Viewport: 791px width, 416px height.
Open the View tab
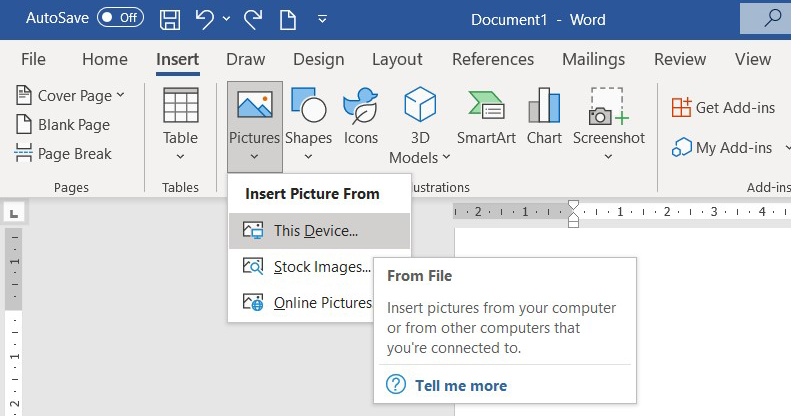pyautogui.click(x=753, y=60)
